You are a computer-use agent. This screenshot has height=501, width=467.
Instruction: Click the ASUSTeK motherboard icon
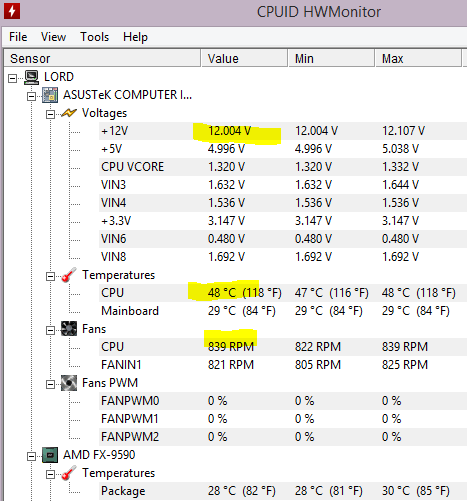[50, 95]
